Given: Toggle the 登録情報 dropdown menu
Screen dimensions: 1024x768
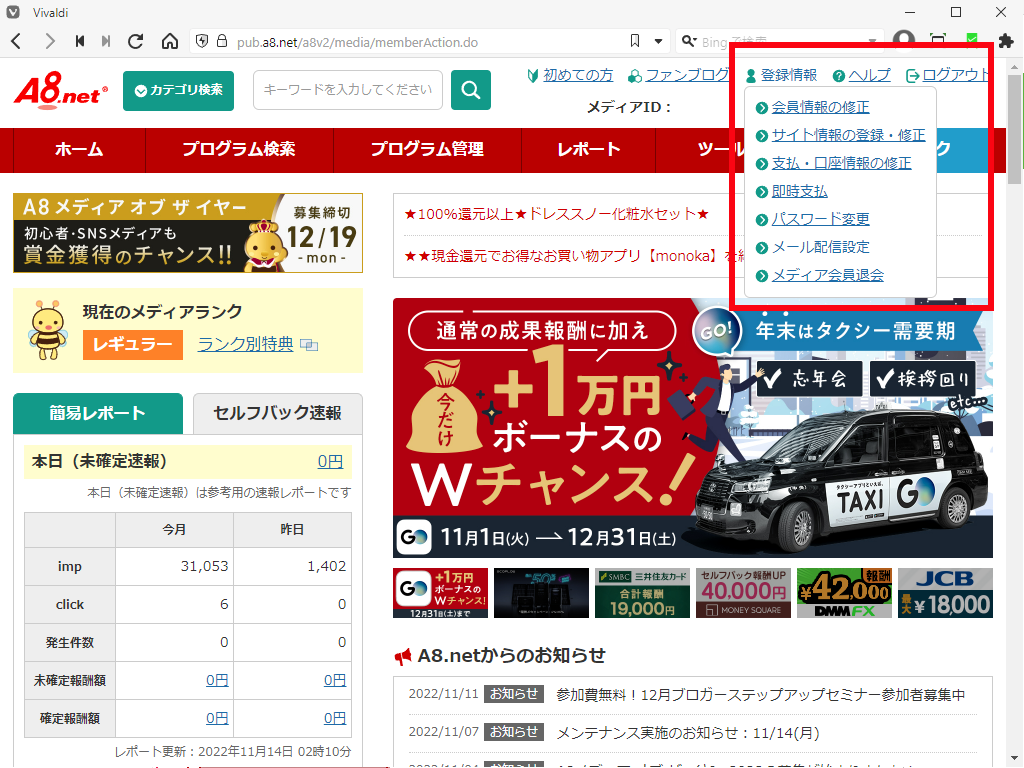Looking at the screenshot, I should (782, 75).
